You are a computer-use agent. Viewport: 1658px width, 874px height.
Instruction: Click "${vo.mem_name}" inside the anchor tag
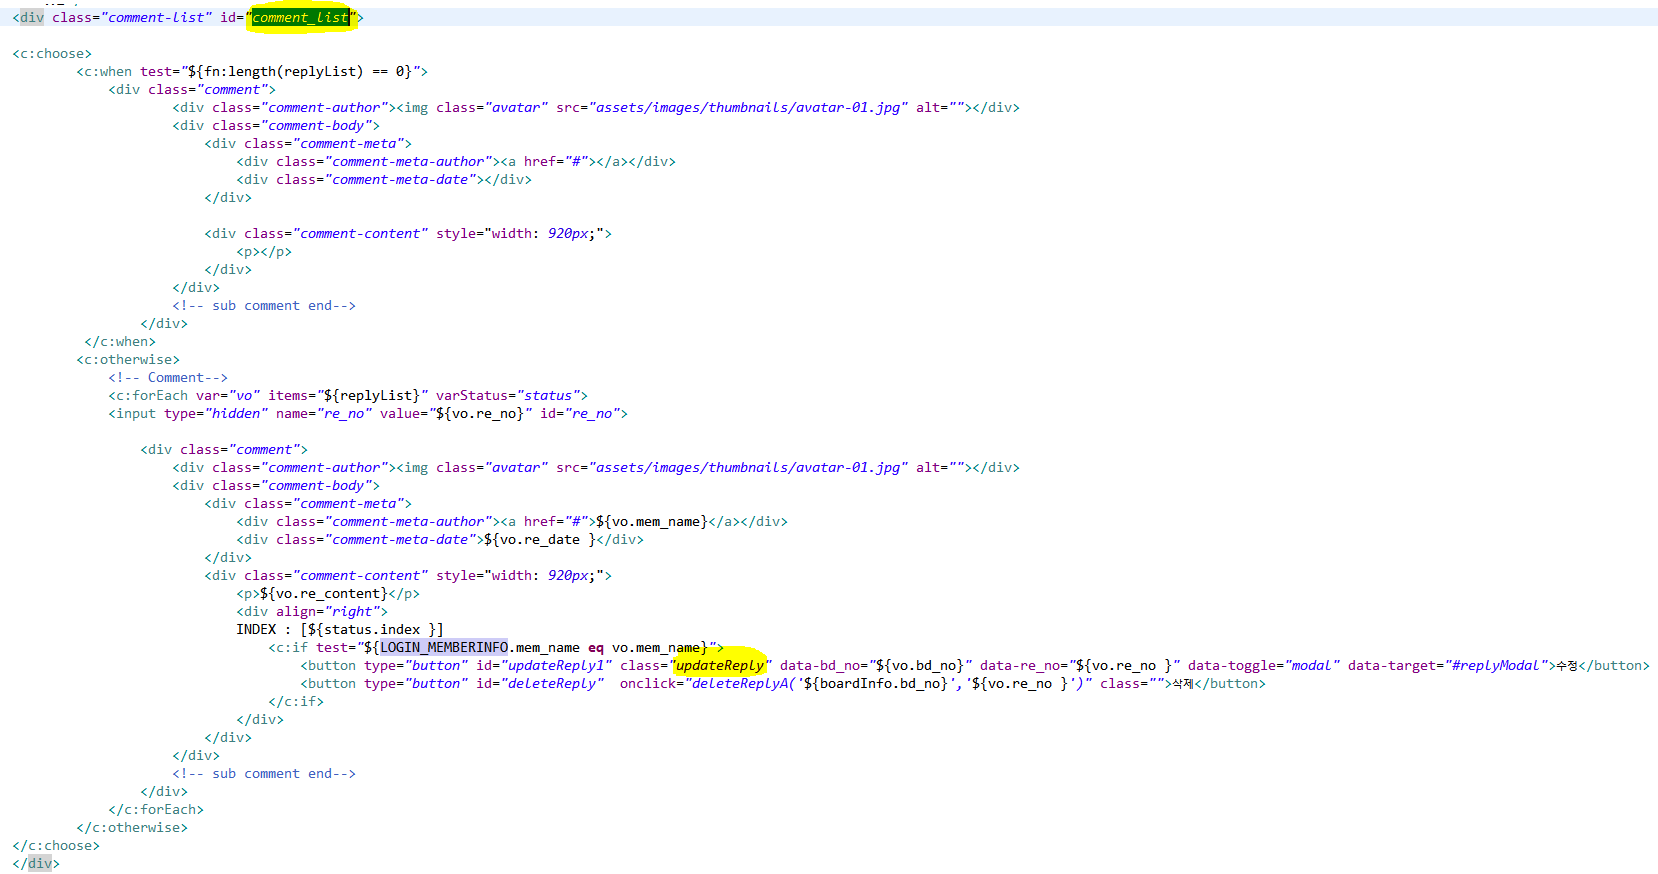point(652,522)
